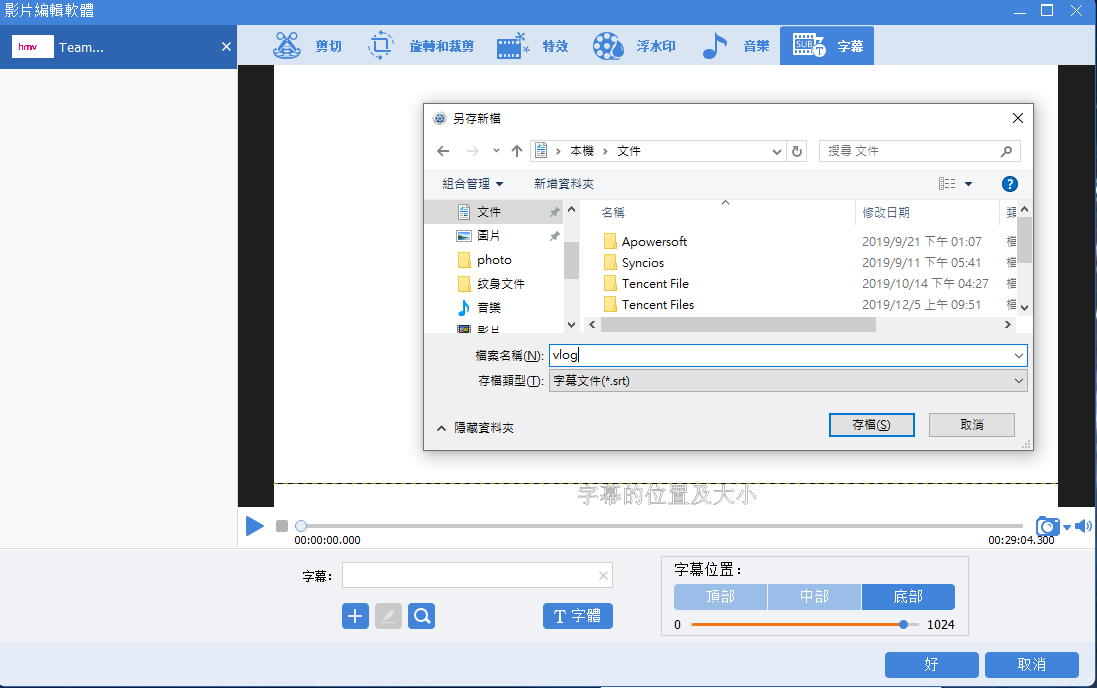The height and width of the screenshot is (688, 1097).
Task: Close the Team... video item
Action: point(226,47)
